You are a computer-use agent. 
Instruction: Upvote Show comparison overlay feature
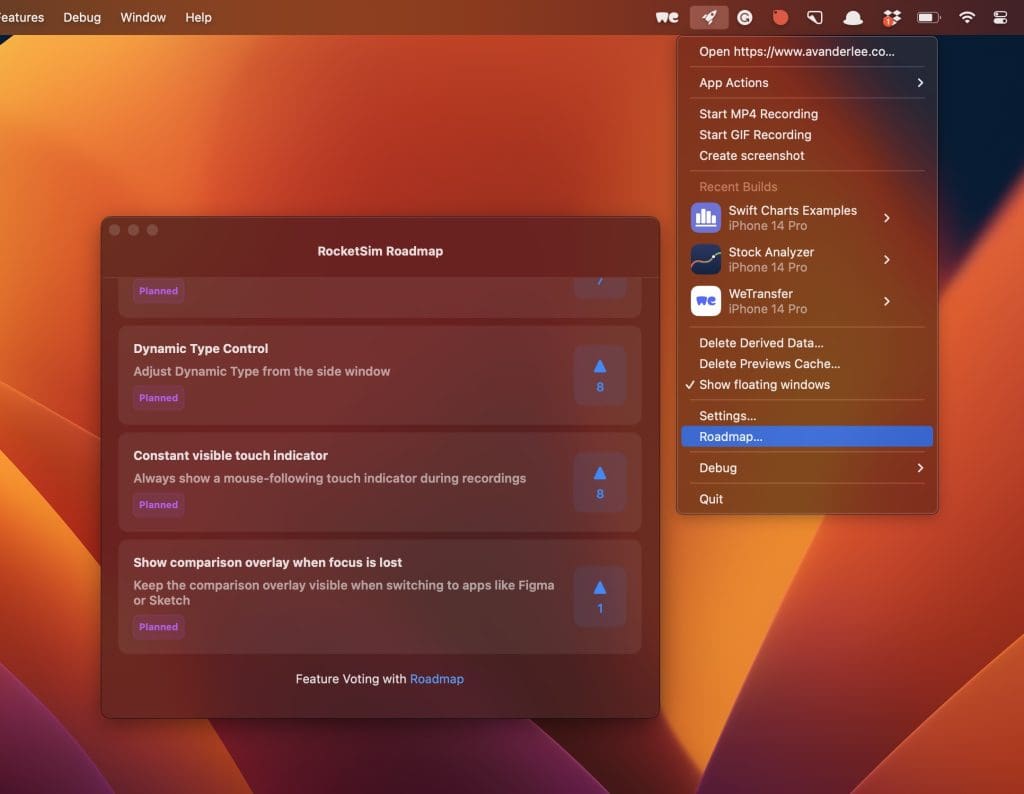pyautogui.click(x=600, y=597)
